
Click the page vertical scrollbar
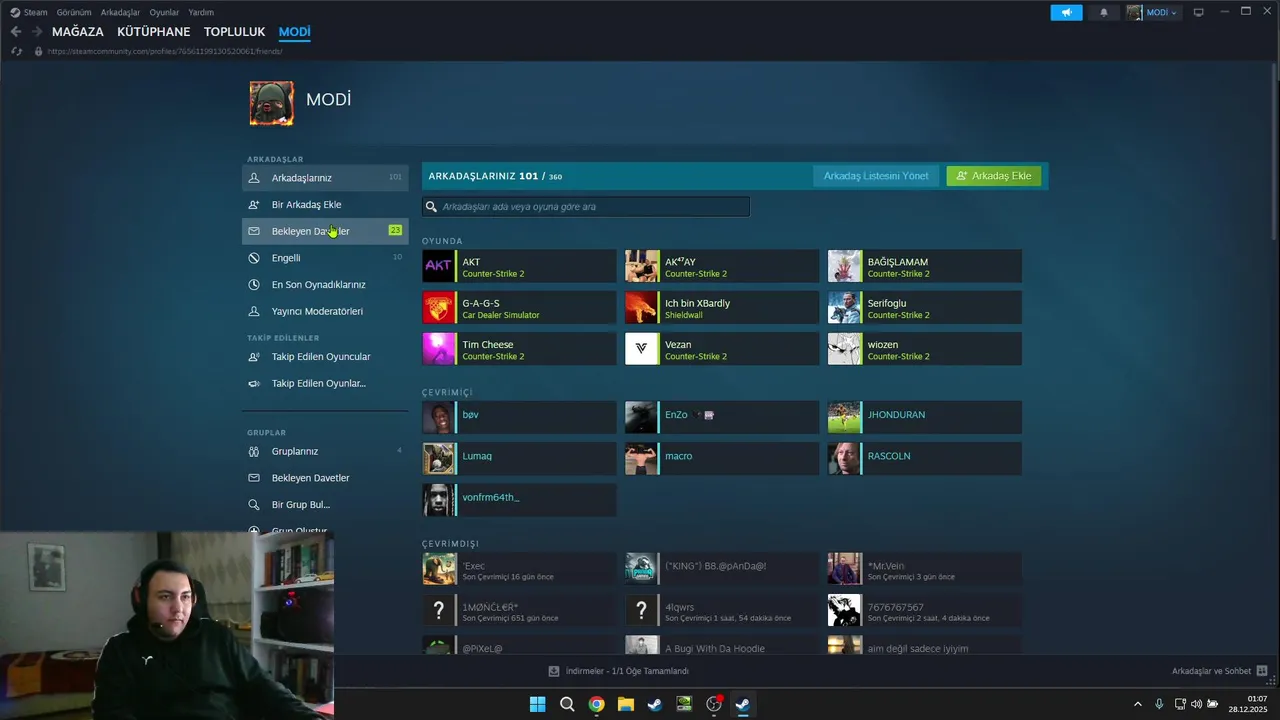point(1273,150)
